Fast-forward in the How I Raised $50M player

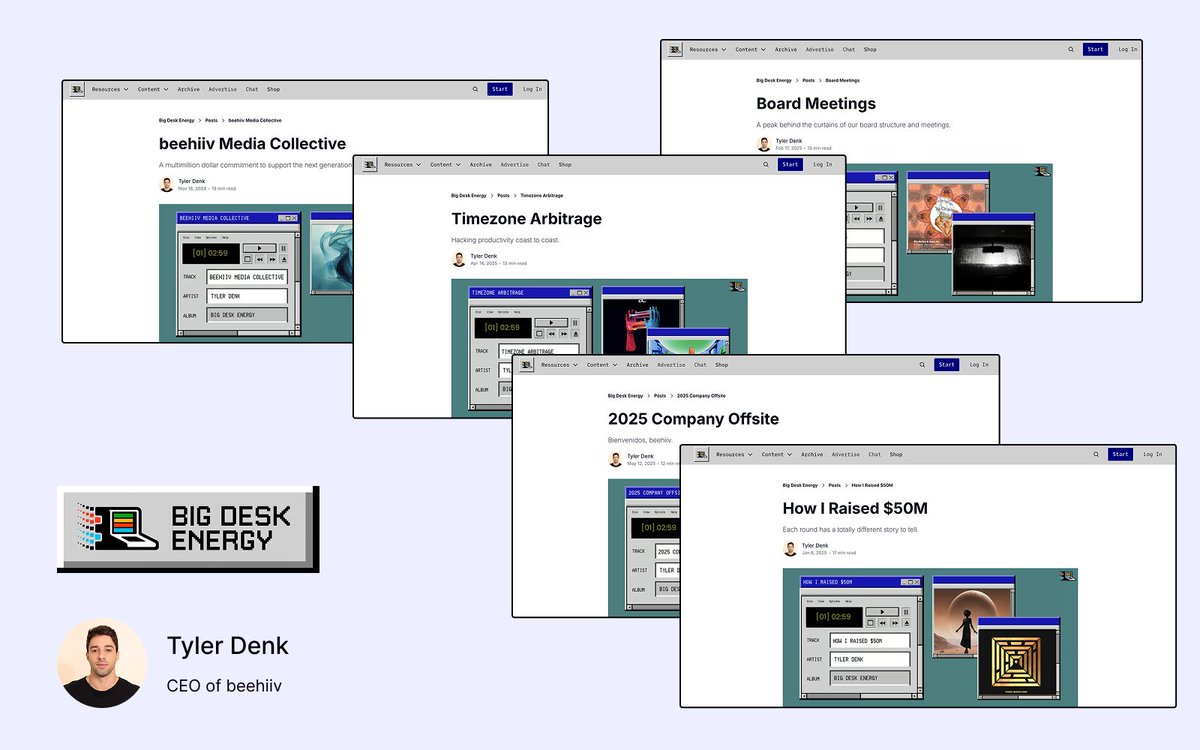(x=894, y=623)
